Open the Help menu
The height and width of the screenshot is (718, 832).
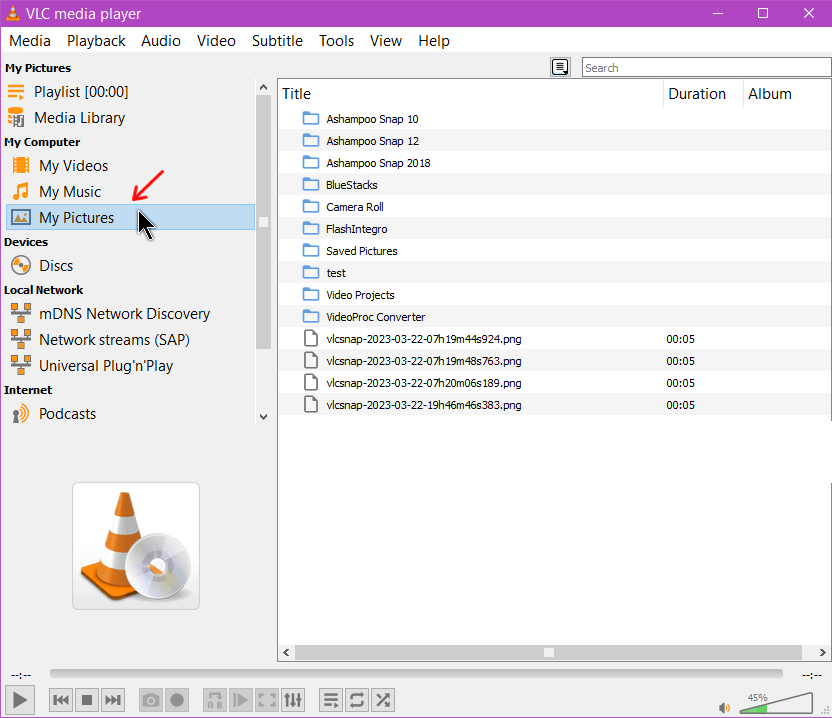pyautogui.click(x=434, y=41)
